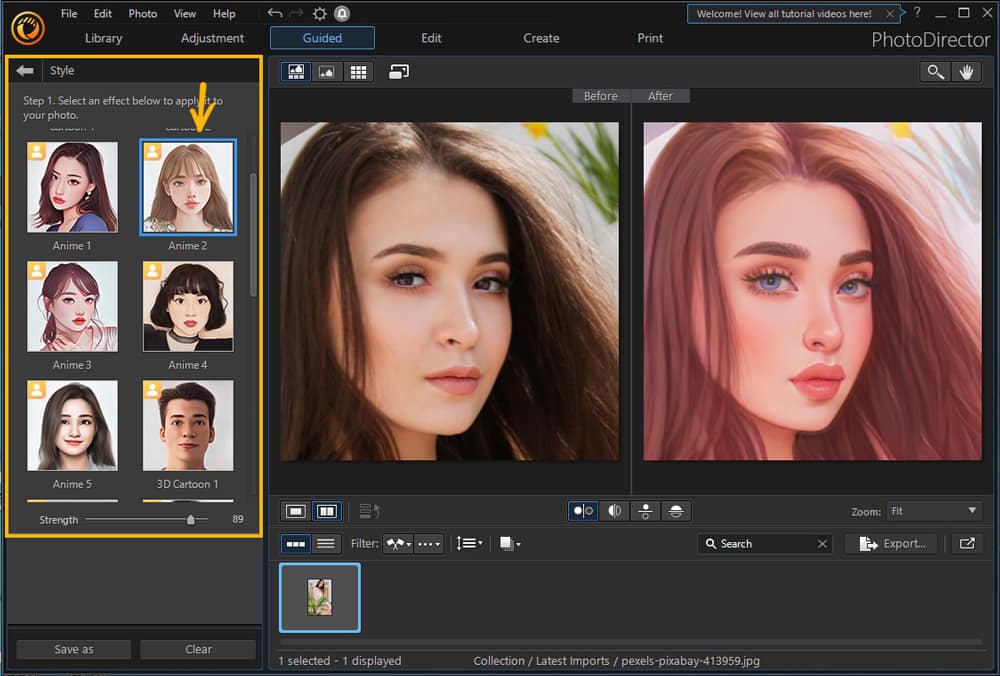Open the Photo menu
The width and height of the screenshot is (1000, 676).
click(142, 13)
